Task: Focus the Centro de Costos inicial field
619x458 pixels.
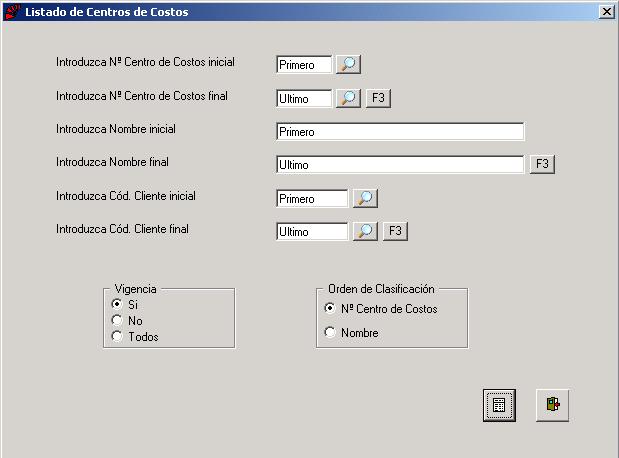Action: (304, 65)
